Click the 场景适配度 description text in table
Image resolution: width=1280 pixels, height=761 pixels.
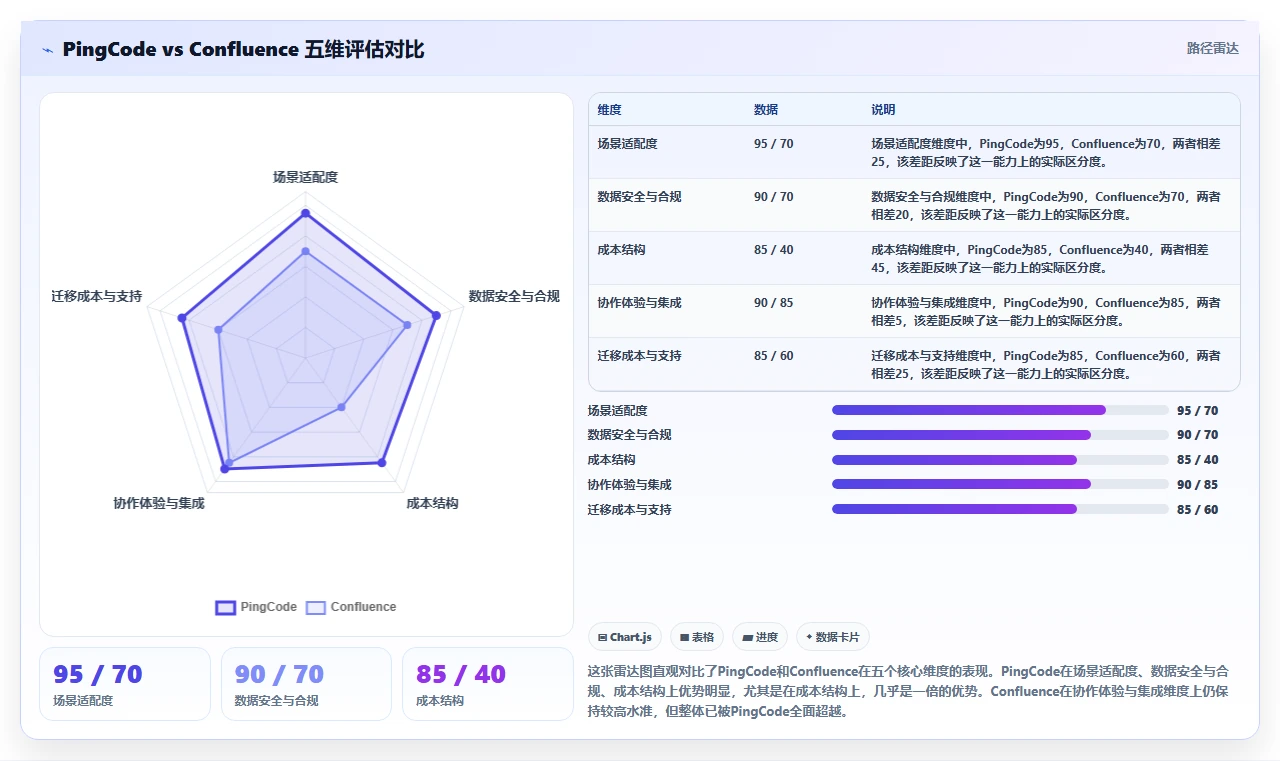(1046, 152)
